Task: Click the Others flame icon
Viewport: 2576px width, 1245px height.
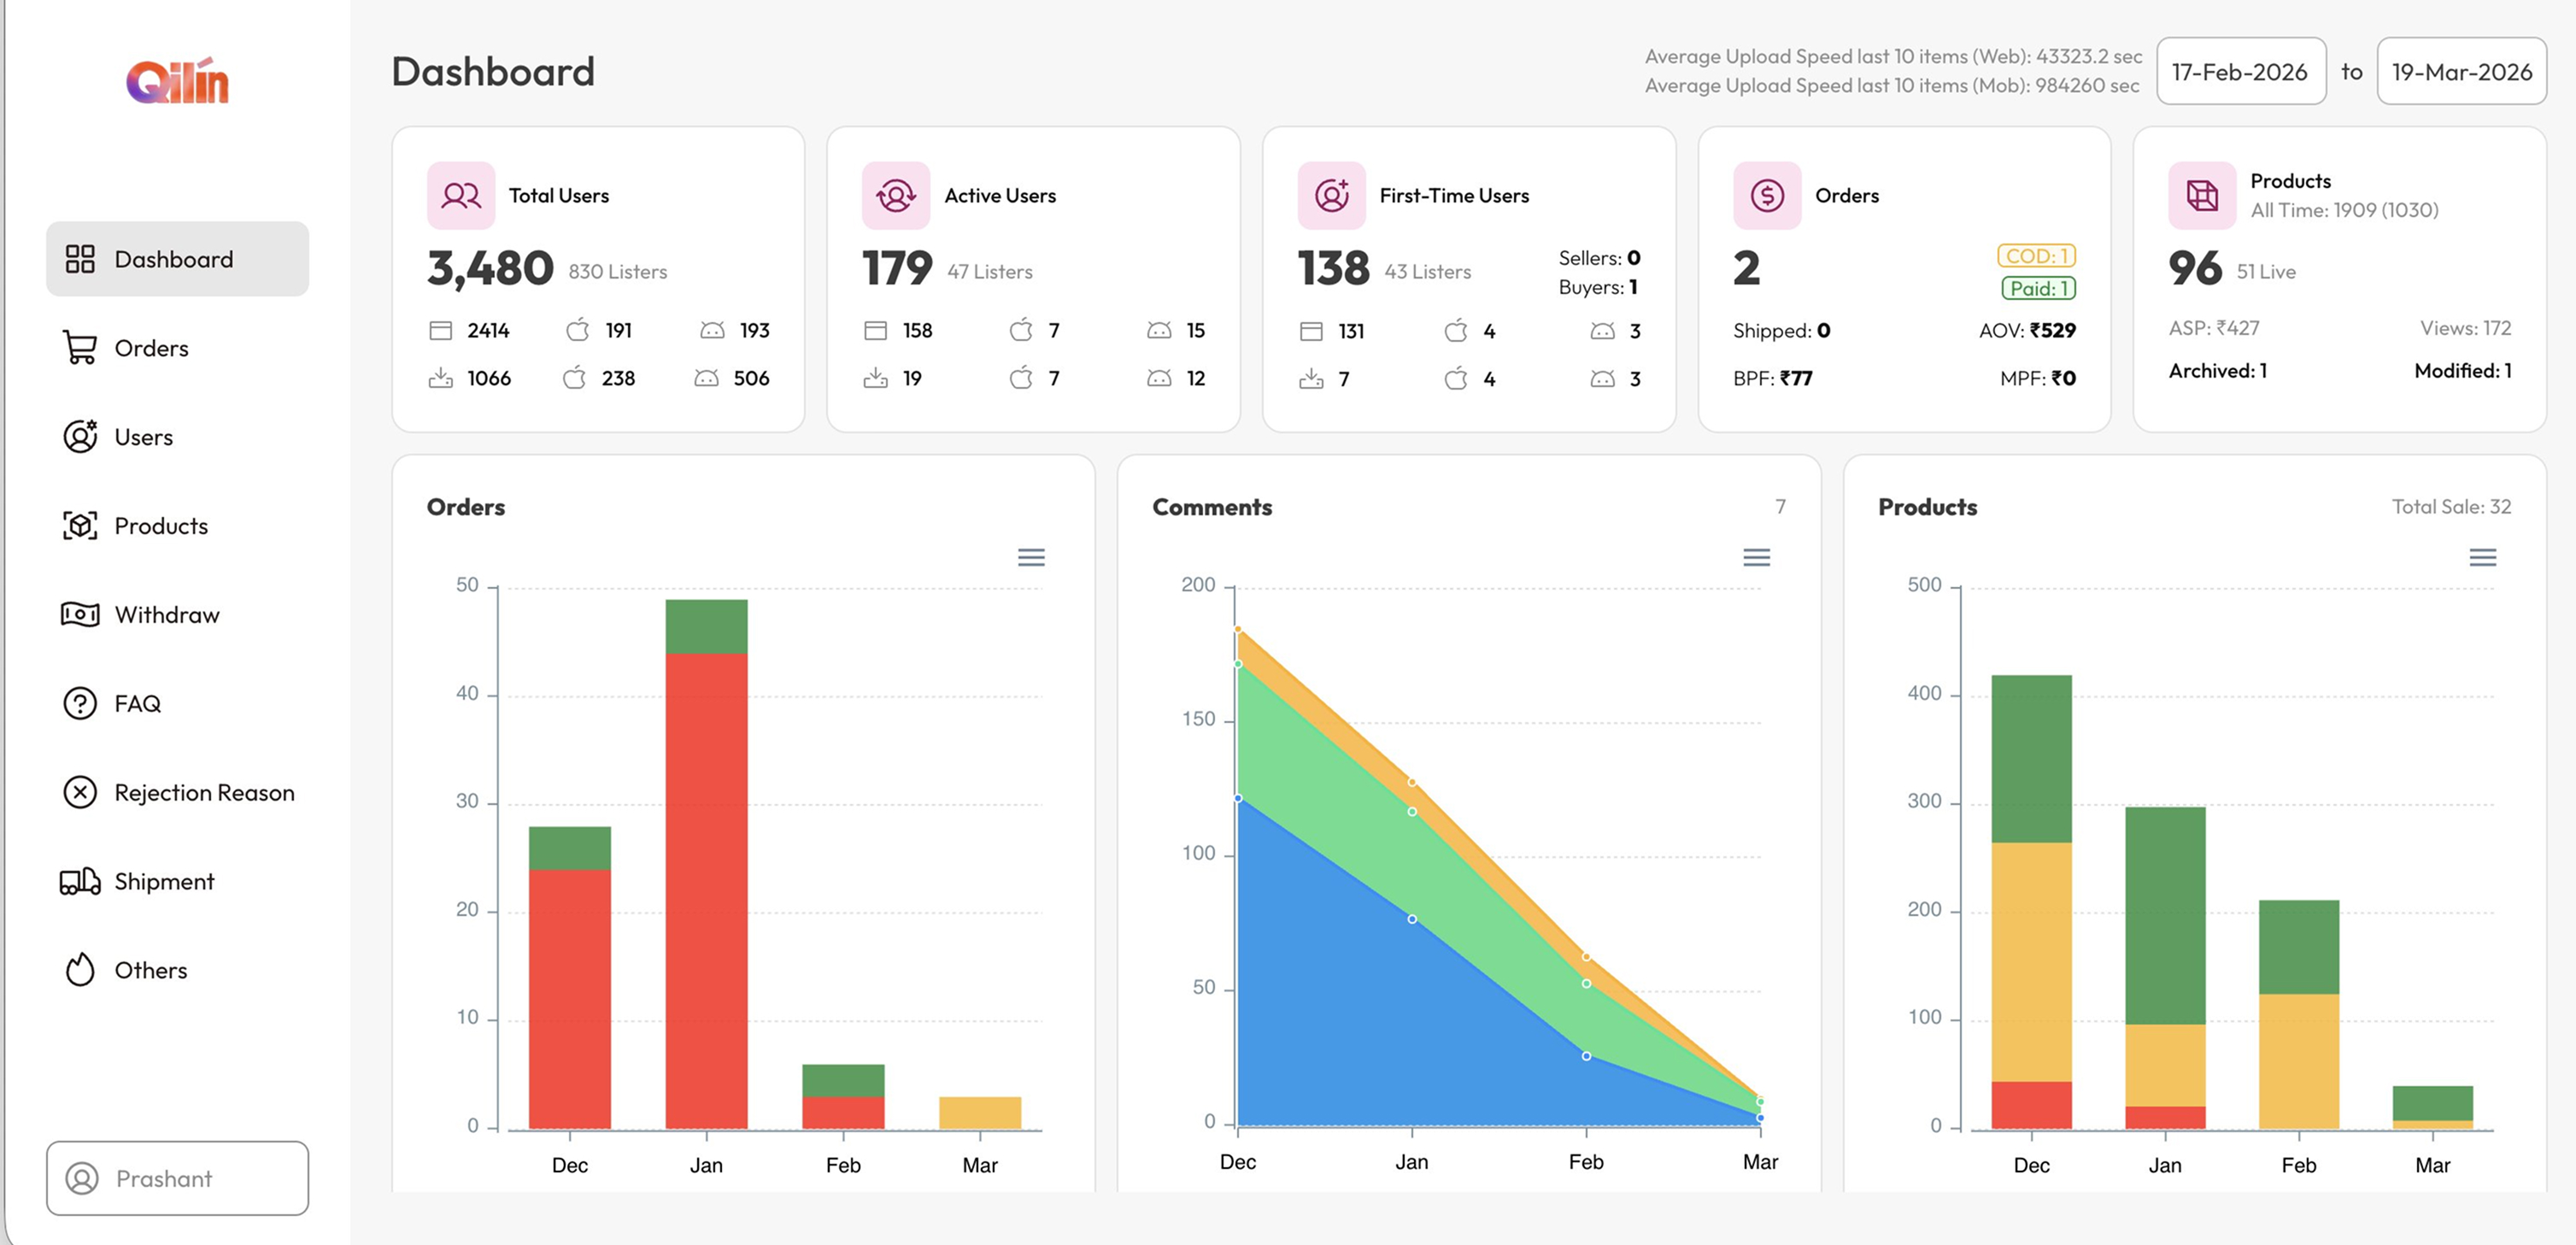Action: [x=80, y=969]
